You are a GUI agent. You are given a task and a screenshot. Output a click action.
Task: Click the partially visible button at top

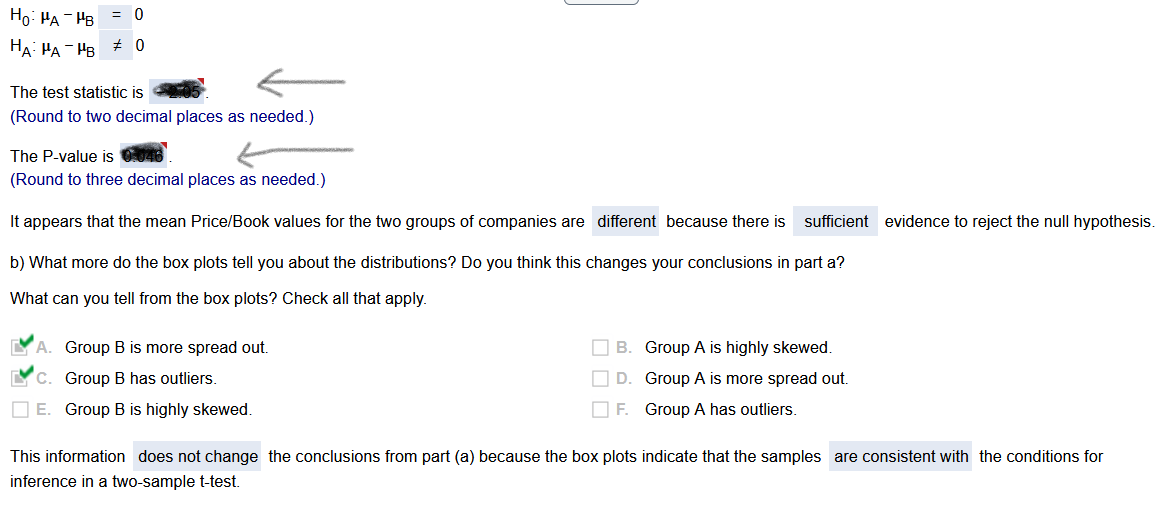pyautogui.click(x=600, y=2)
